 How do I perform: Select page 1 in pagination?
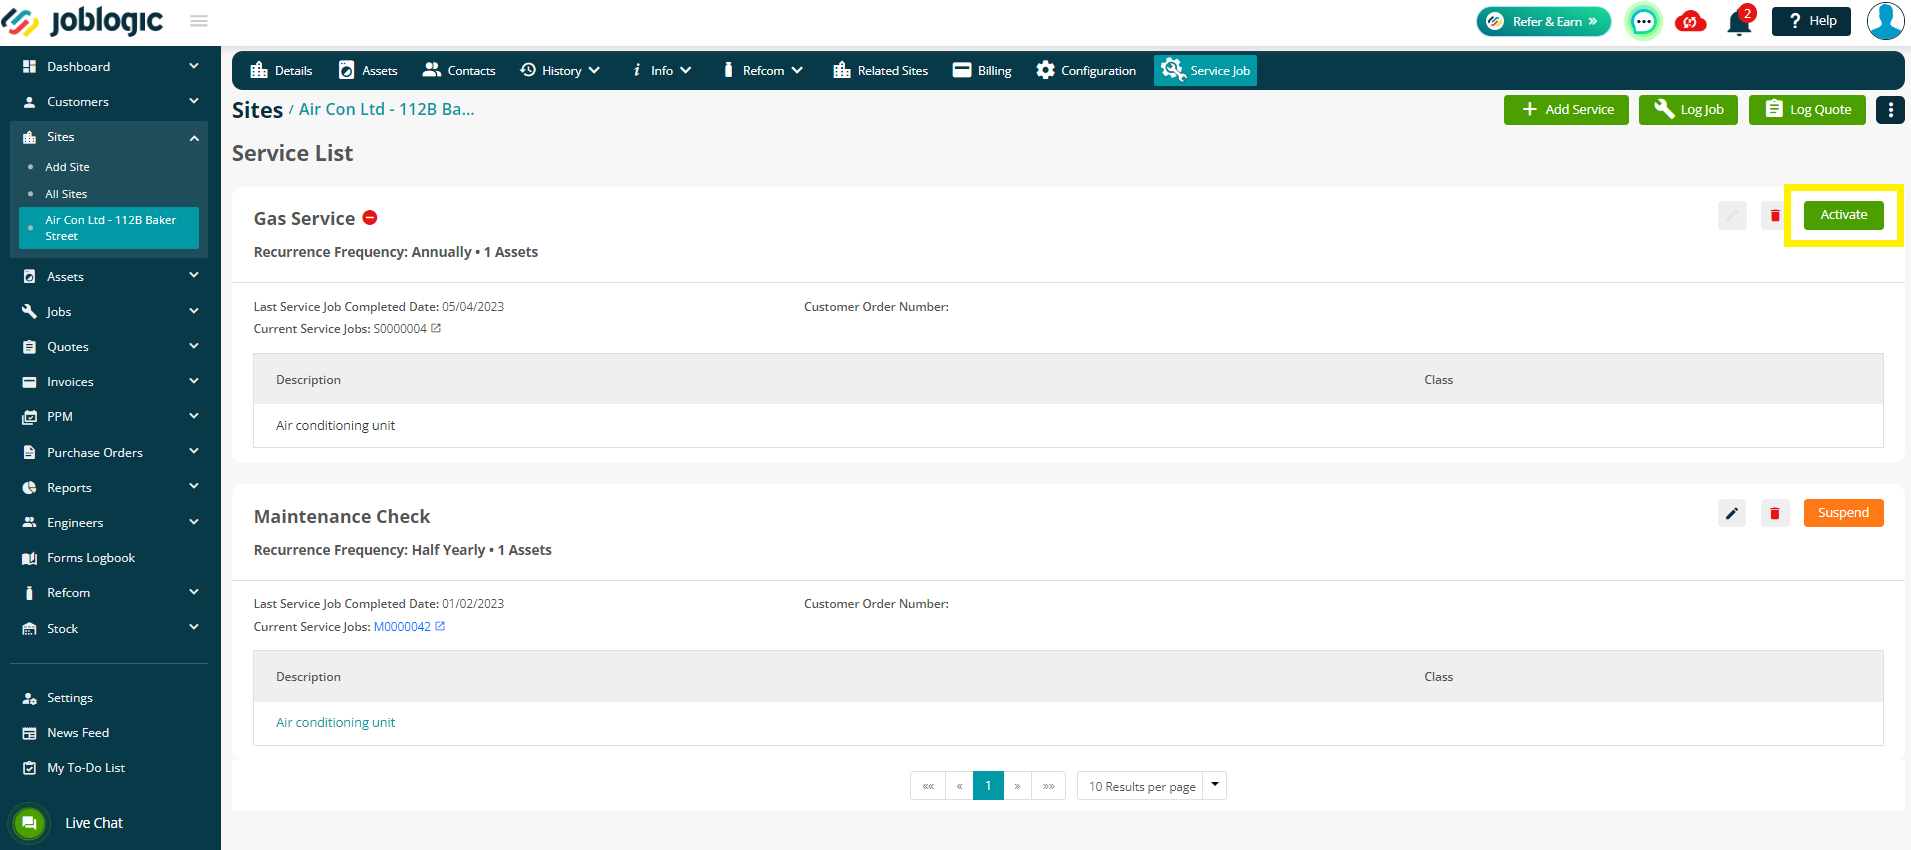pyautogui.click(x=988, y=786)
